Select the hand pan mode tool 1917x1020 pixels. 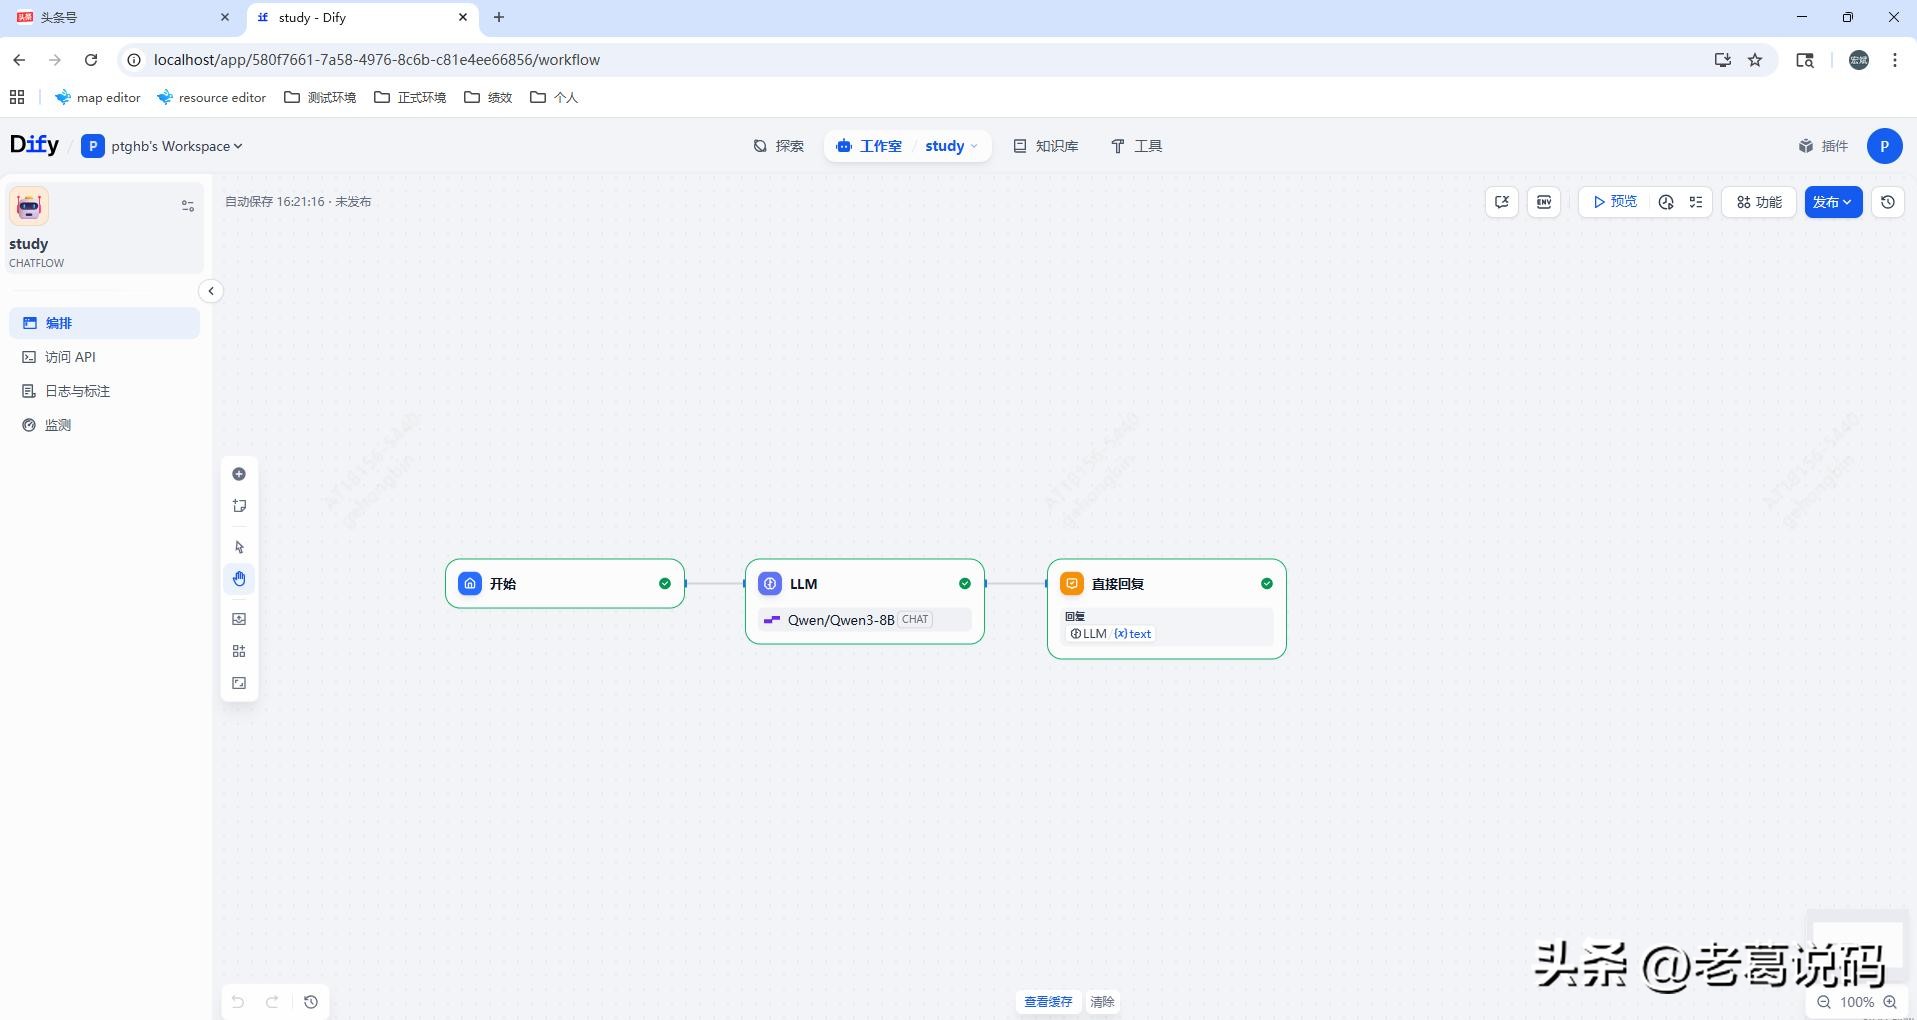[239, 579]
